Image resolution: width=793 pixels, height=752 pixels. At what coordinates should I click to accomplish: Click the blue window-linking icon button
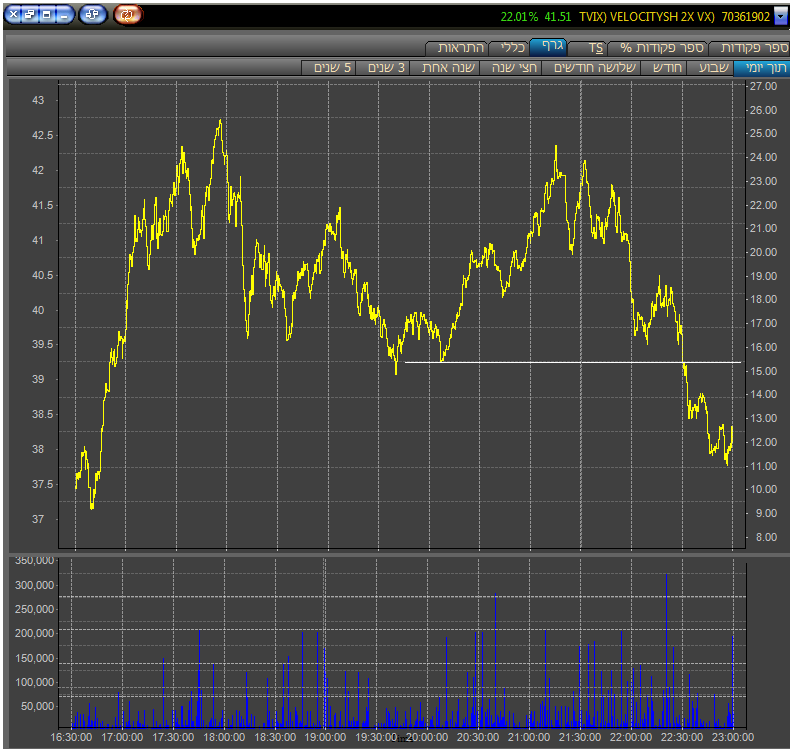pyautogui.click(x=92, y=15)
